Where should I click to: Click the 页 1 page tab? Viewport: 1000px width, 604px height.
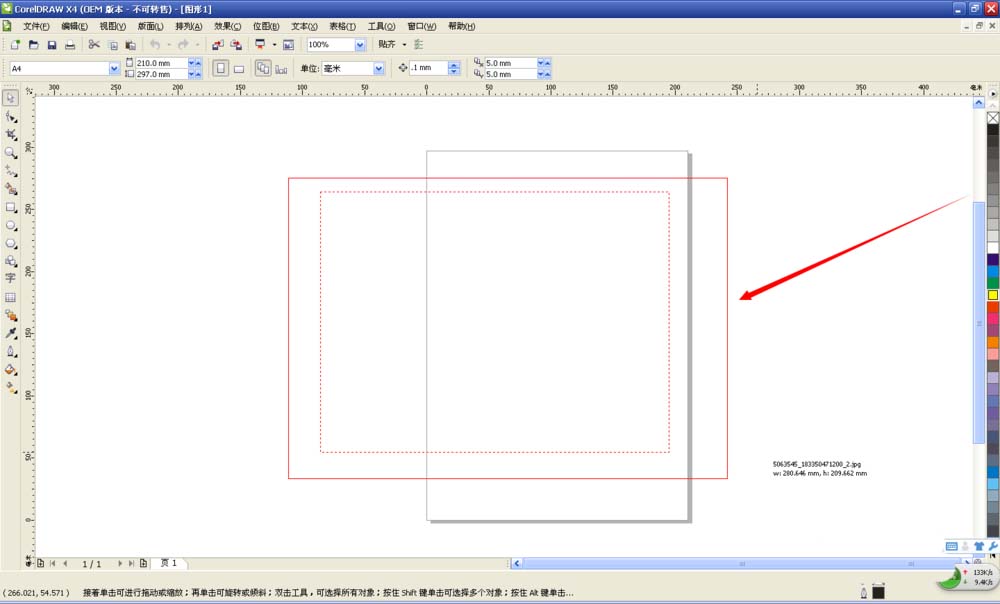pyautogui.click(x=169, y=563)
